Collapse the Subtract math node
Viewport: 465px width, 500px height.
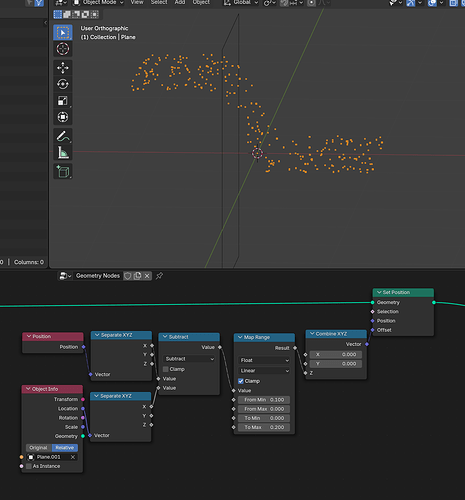pyautogui.click(x=165, y=337)
